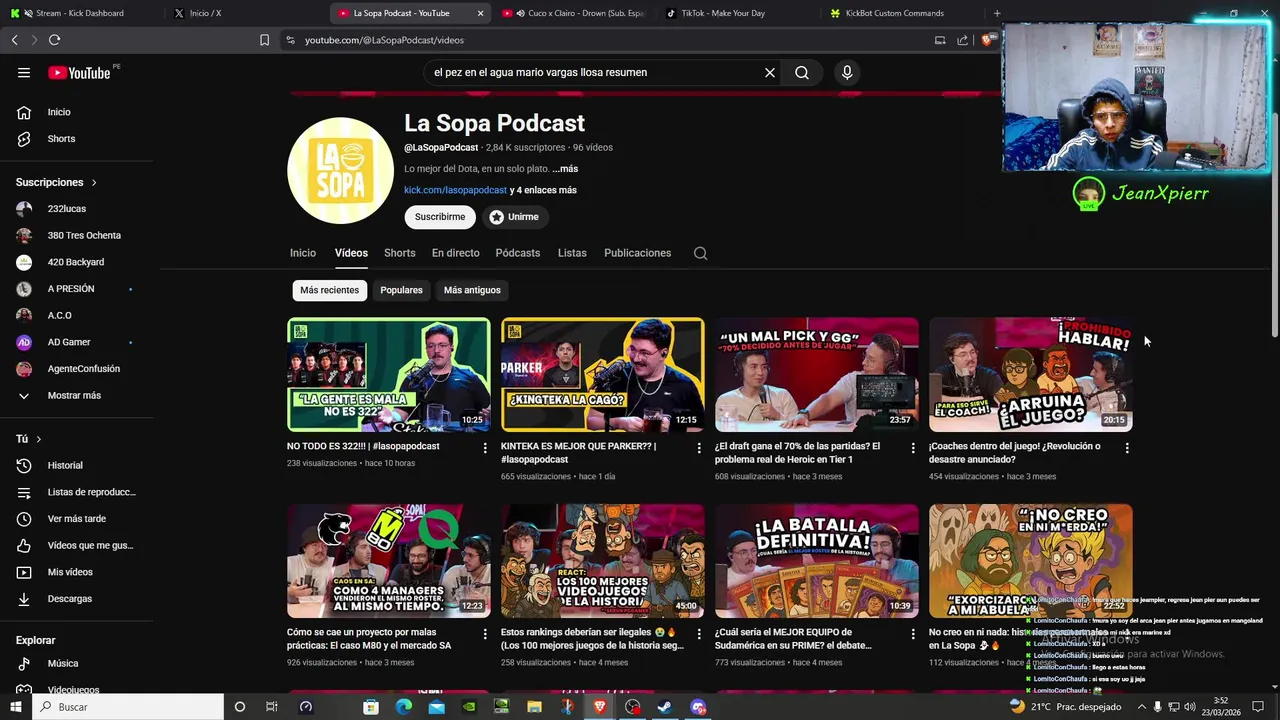This screenshot has width=1280, height=720.
Task: Search within the channel using the magnifier
Action: (x=700, y=253)
